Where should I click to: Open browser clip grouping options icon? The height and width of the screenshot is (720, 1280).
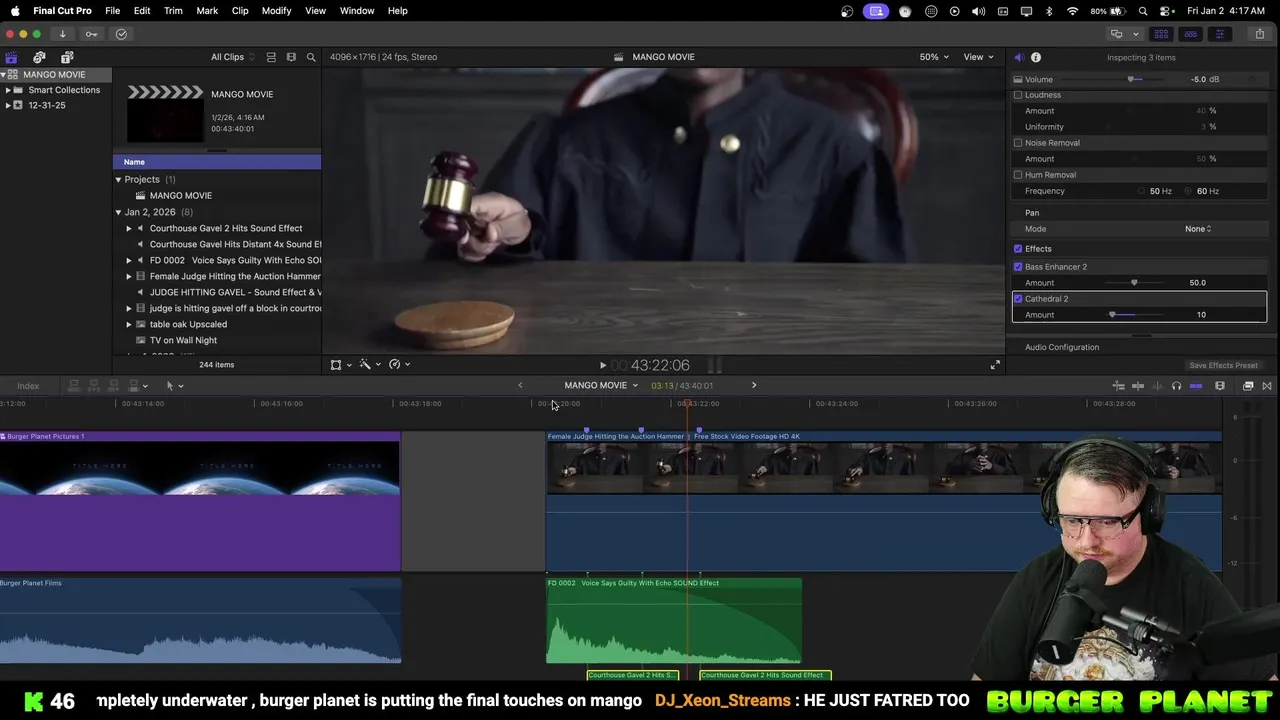click(291, 57)
